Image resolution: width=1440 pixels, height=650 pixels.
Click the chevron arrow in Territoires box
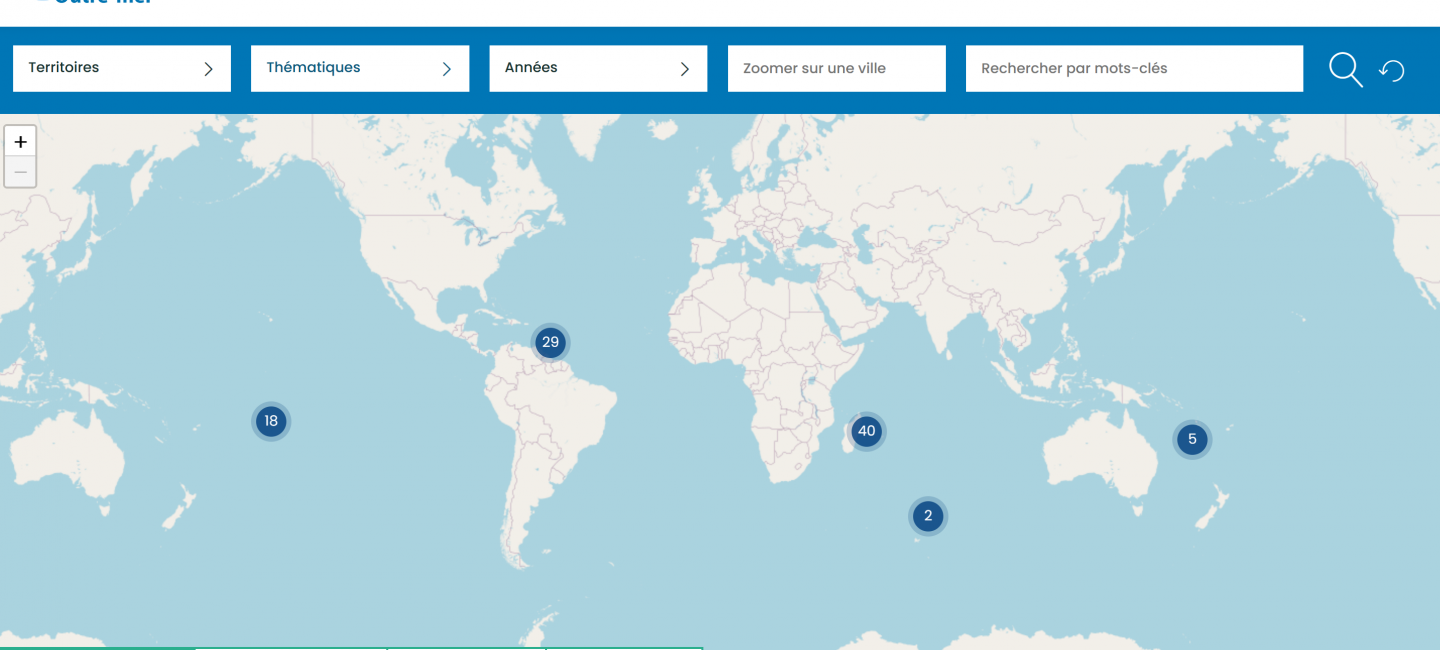click(x=209, y=69)
